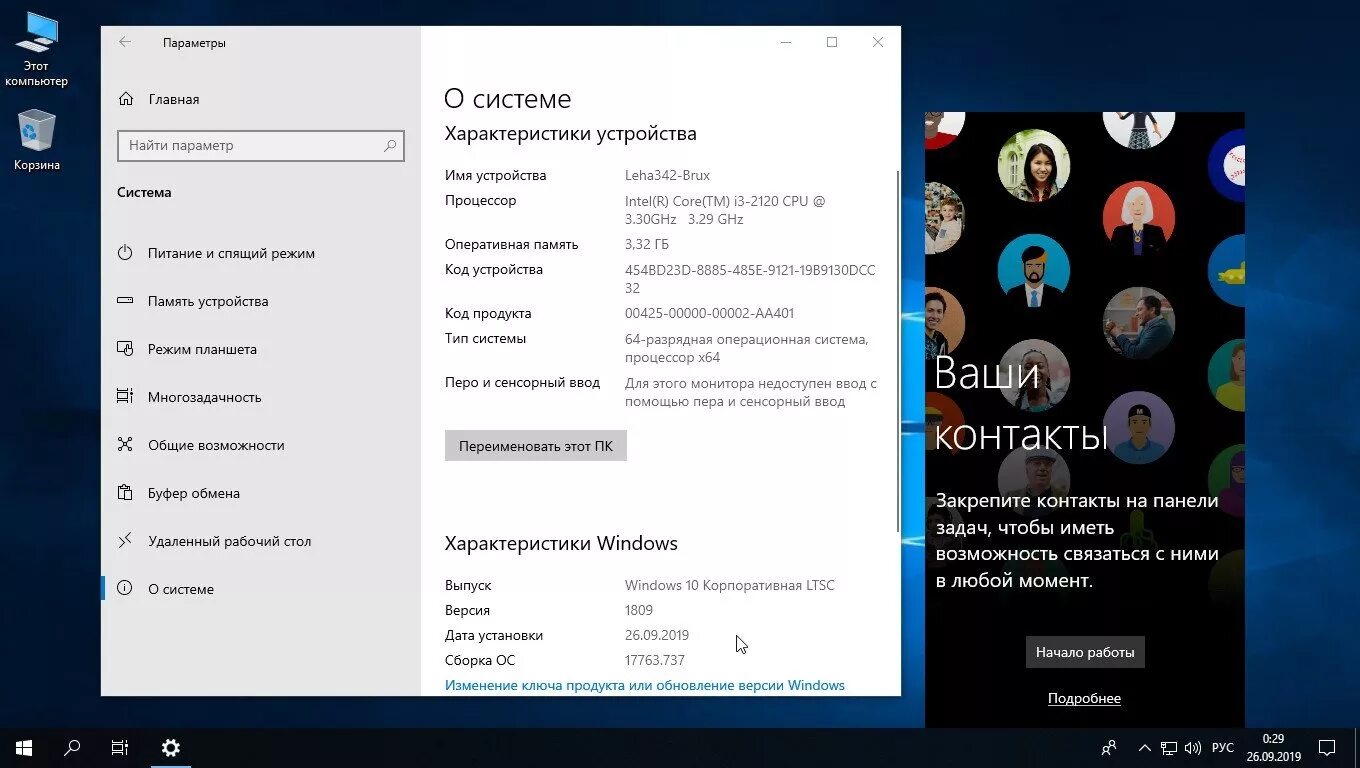Click woman with white hair contact avatar

[x=1138, y=217]
